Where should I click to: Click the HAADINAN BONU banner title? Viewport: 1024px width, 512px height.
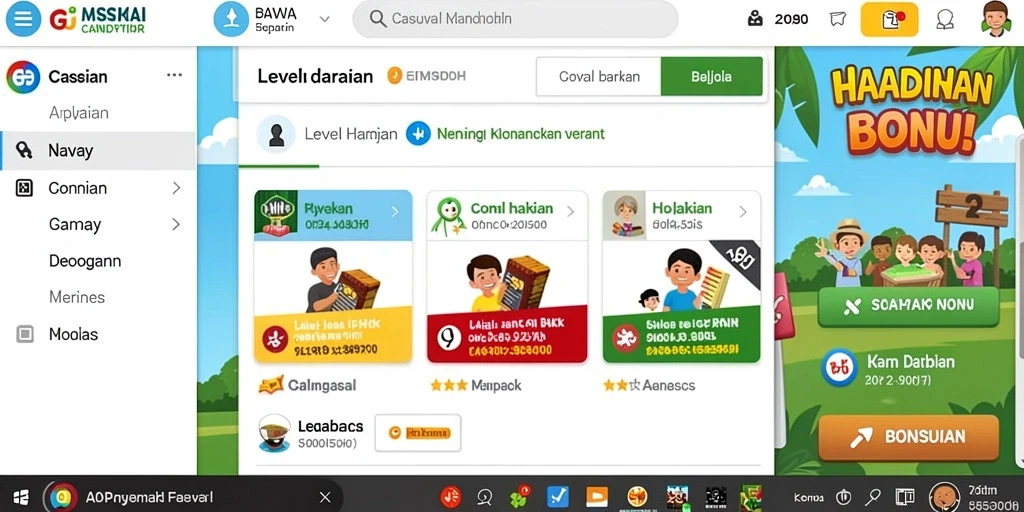tap(912, 109)
